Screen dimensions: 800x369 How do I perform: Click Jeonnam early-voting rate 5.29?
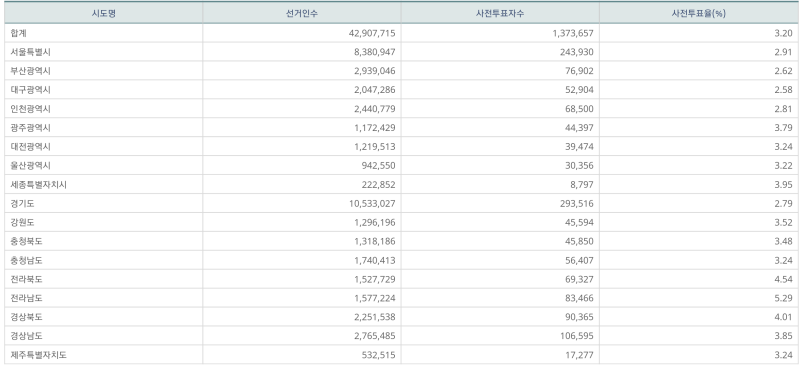coord(783,298)
